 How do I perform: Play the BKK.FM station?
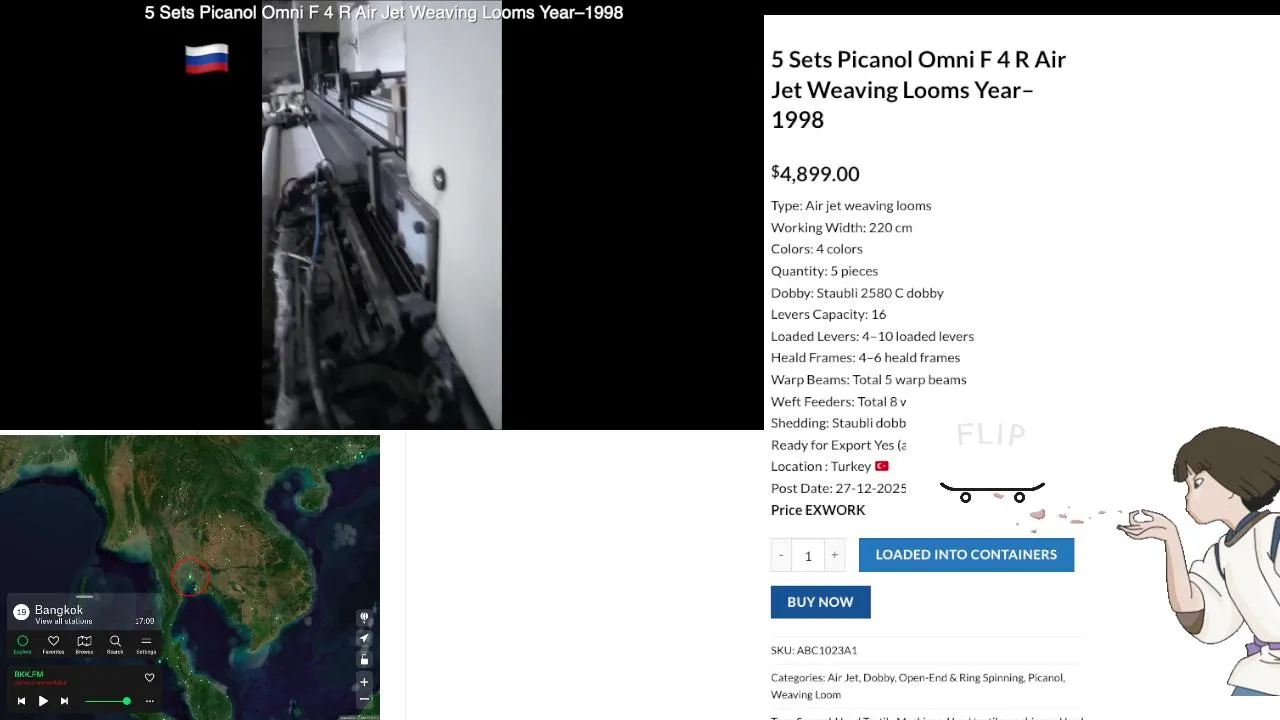click(43, 701)
